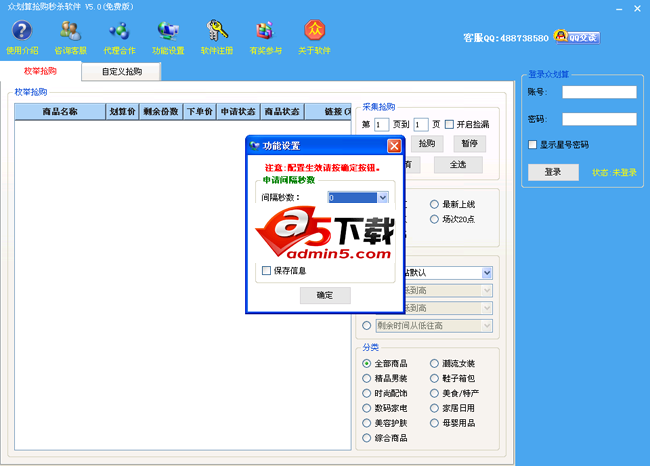Viewport: 650px width, 466px height.
Task: Select the 综合商品 category radio
Action: pyautogui.click(x=366, y=438)
